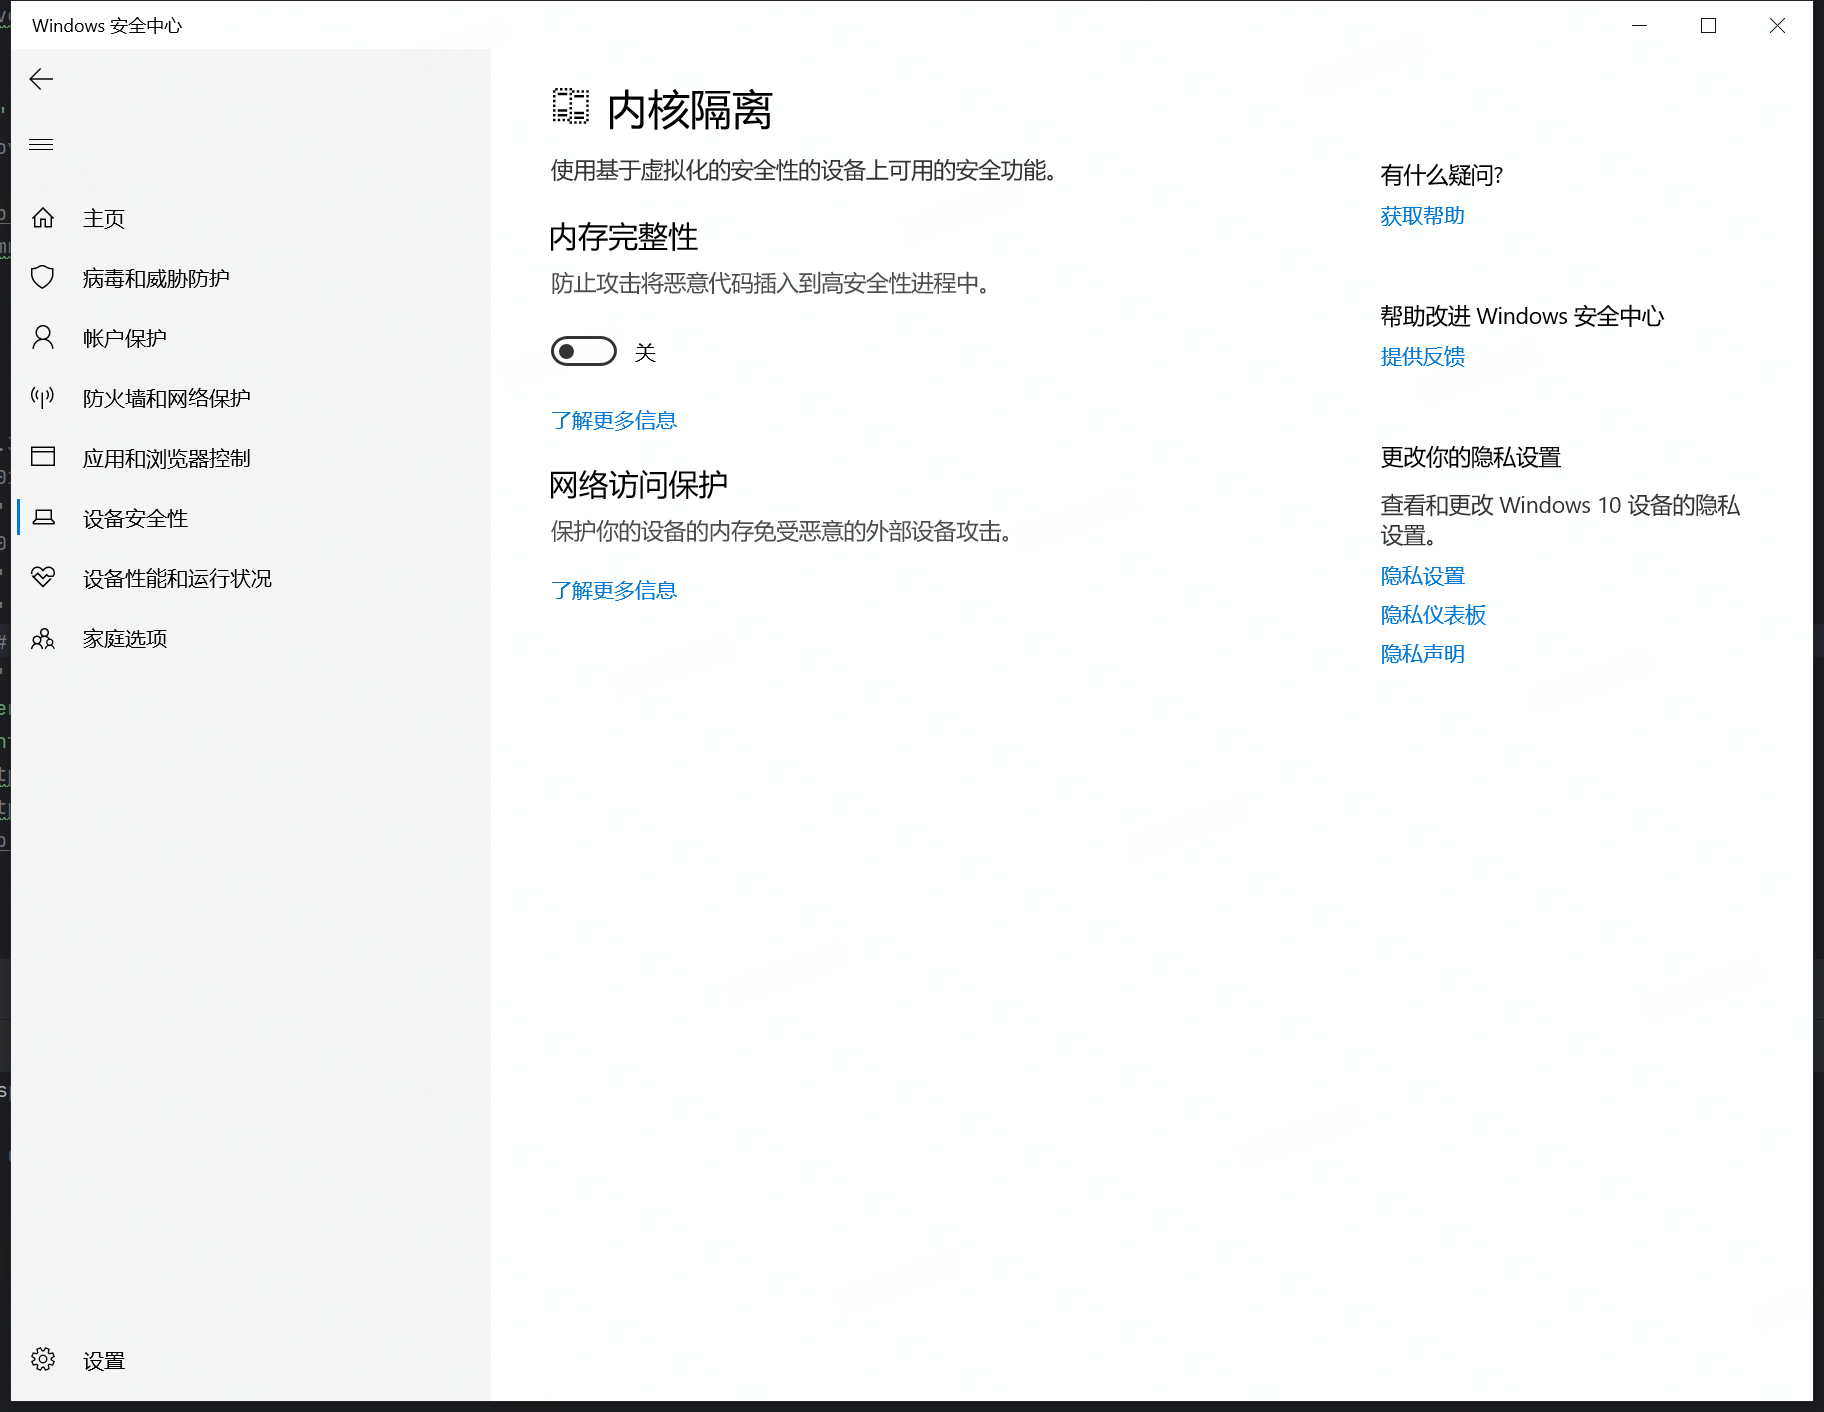
Task: Click the family icon for 家庭选项
Action: [x=43, y=638]
